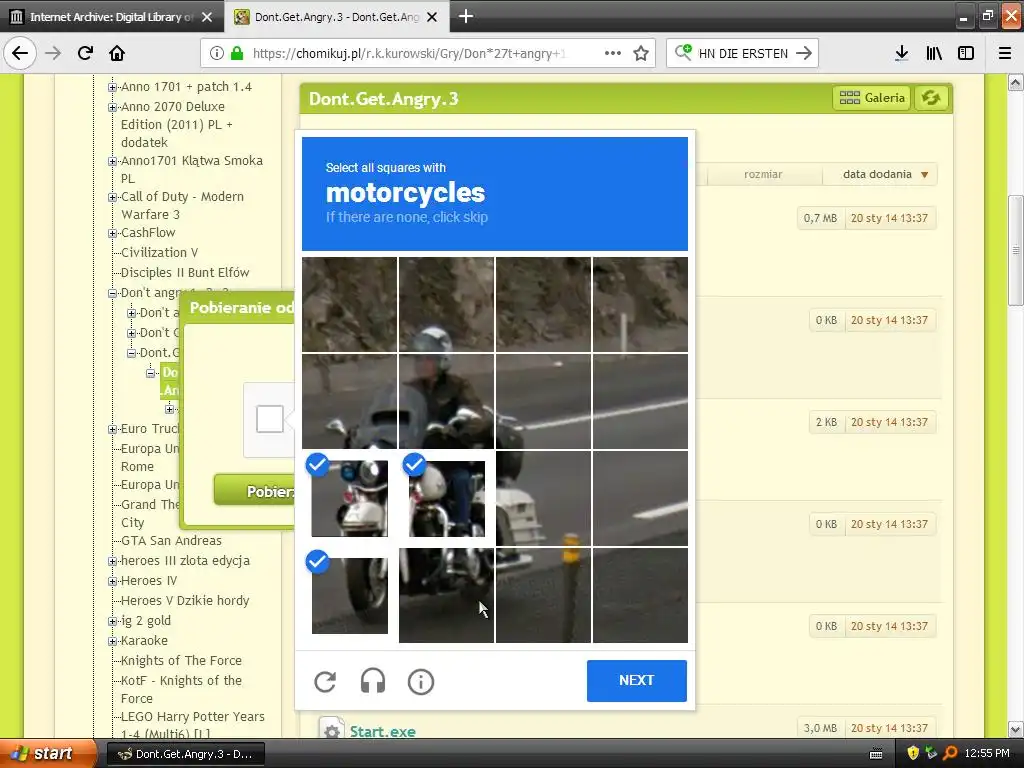Open the Firefox hamburger menu
The height and width of the screenshot is (768, 1024).
tap(1005, 53)
